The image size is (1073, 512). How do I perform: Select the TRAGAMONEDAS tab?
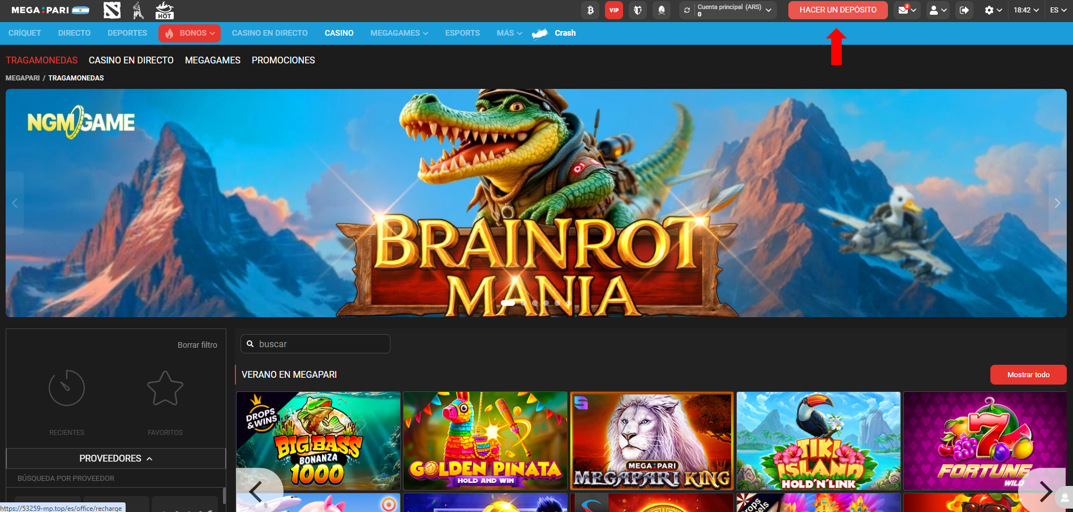(x=42, y=60)
